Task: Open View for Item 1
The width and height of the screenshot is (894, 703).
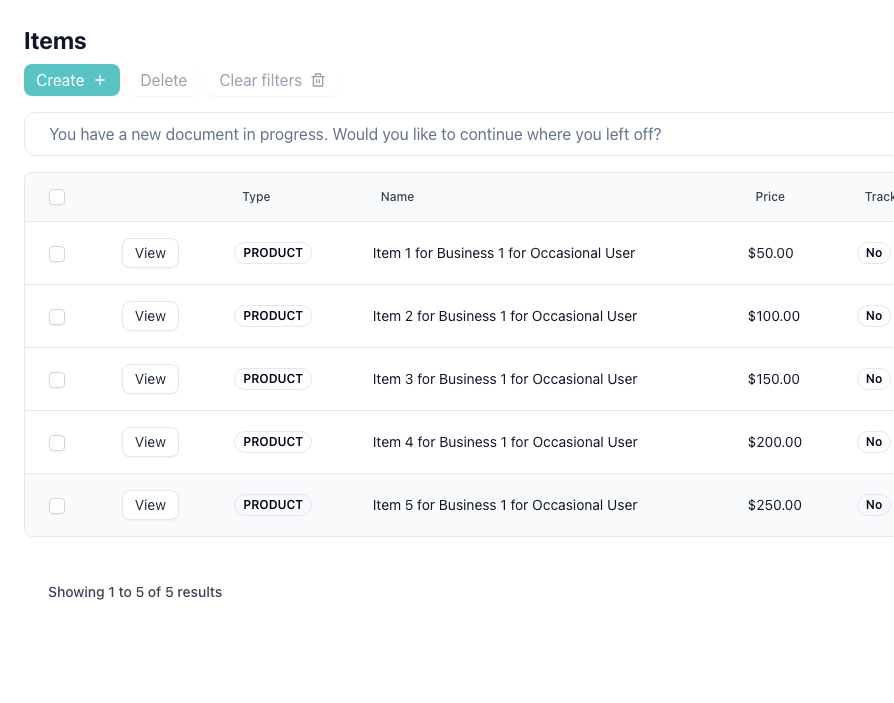Action: pyautogui.click(x=150, y=253)
